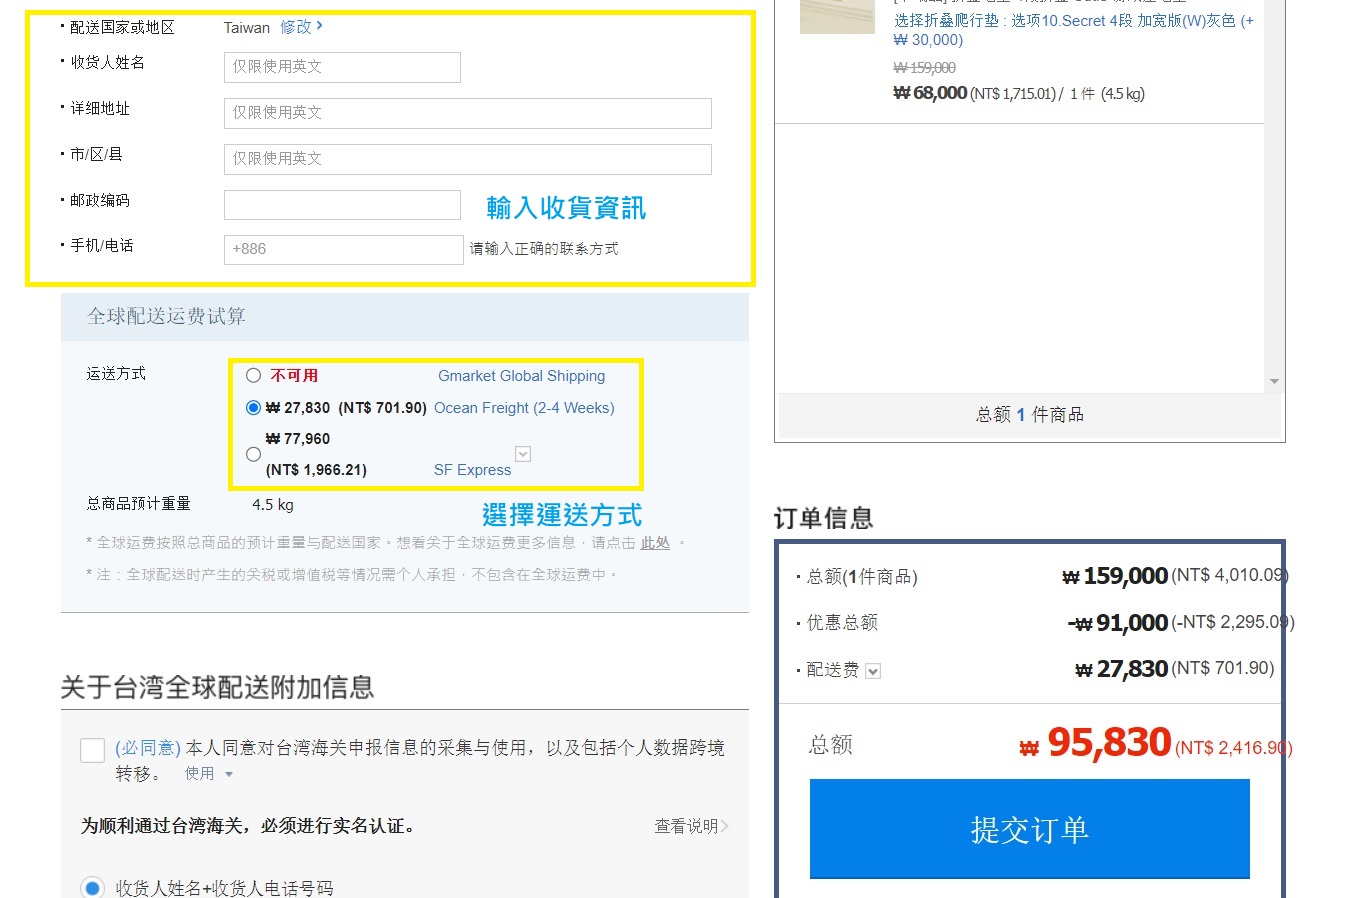Open 查看说明 real-name verification details

[690, 826]
